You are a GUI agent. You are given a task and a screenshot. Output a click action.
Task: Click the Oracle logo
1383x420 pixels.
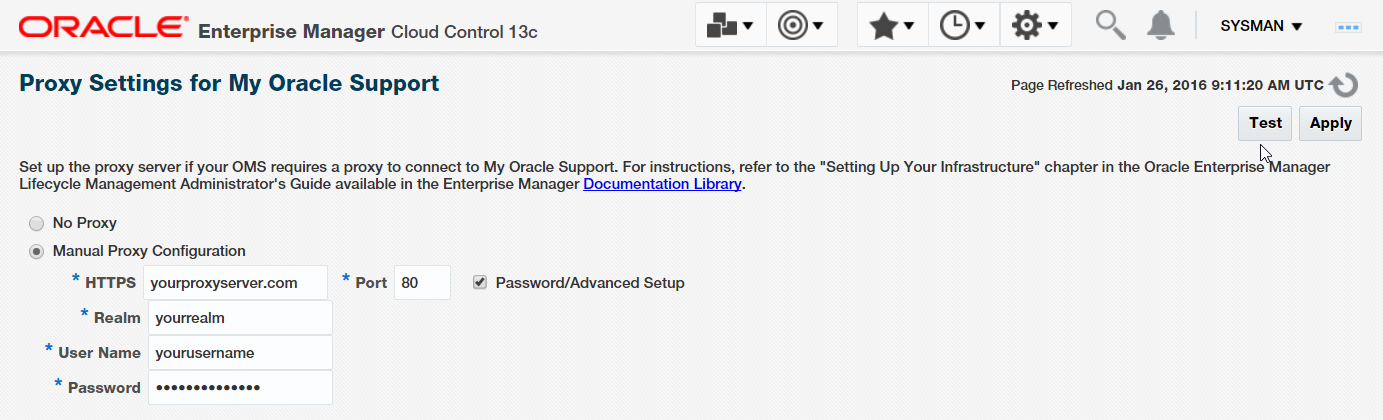(x=103, y=26)
